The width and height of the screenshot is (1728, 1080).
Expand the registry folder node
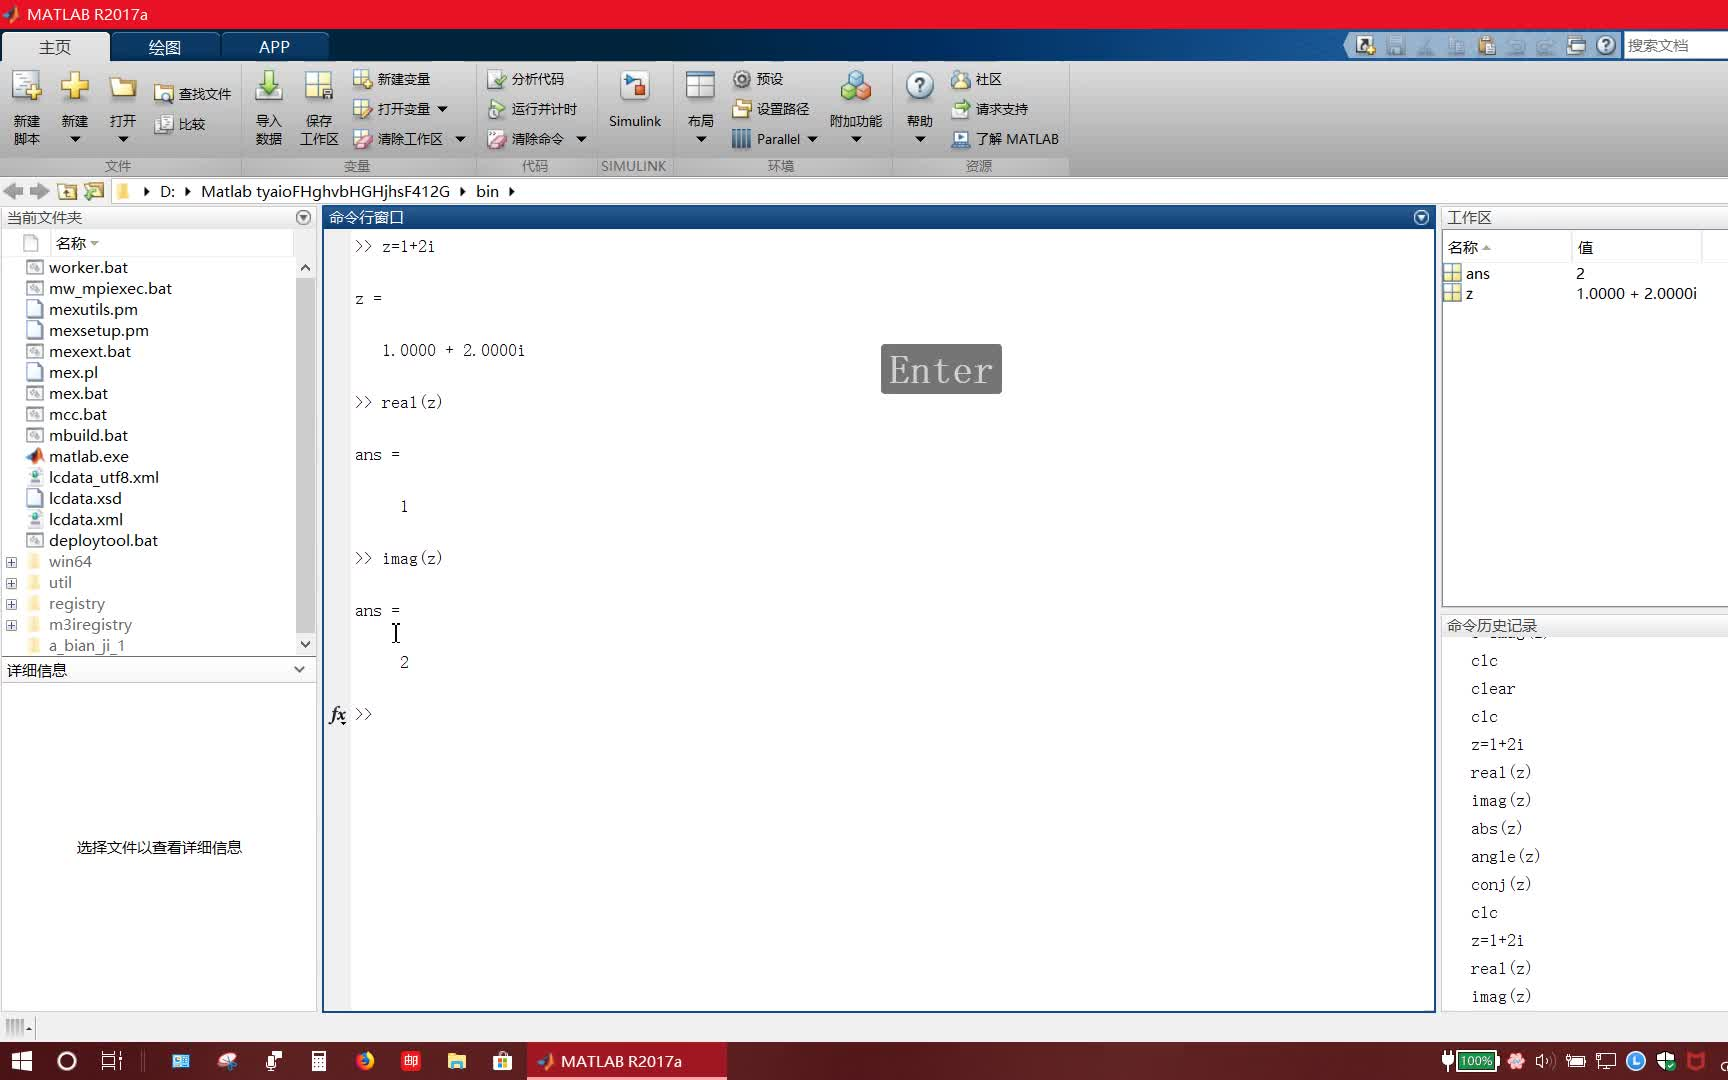pyautogui.click(x=12, y=604)
